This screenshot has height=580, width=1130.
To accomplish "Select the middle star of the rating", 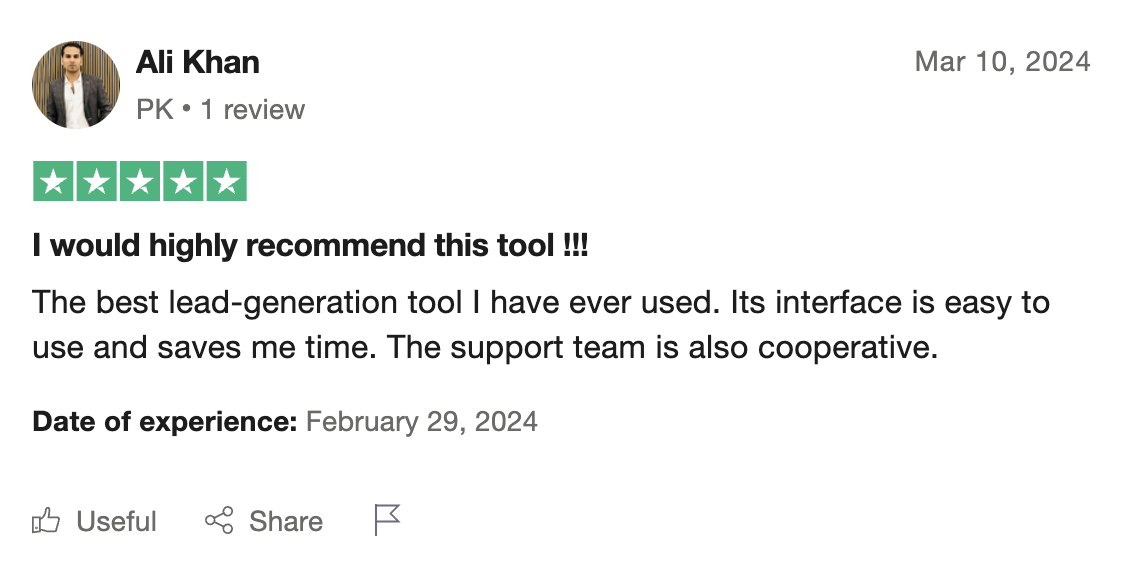I will click(x=140, y=181).
